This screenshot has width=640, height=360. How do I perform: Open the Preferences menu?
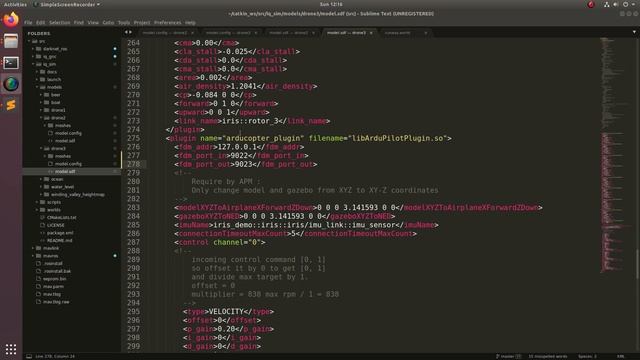click(167, 22)
